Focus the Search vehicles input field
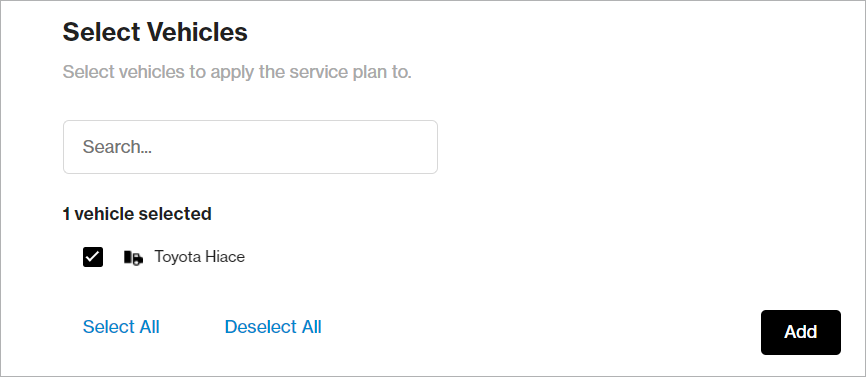This screenshot has width=866, height=377. (250, 147)
